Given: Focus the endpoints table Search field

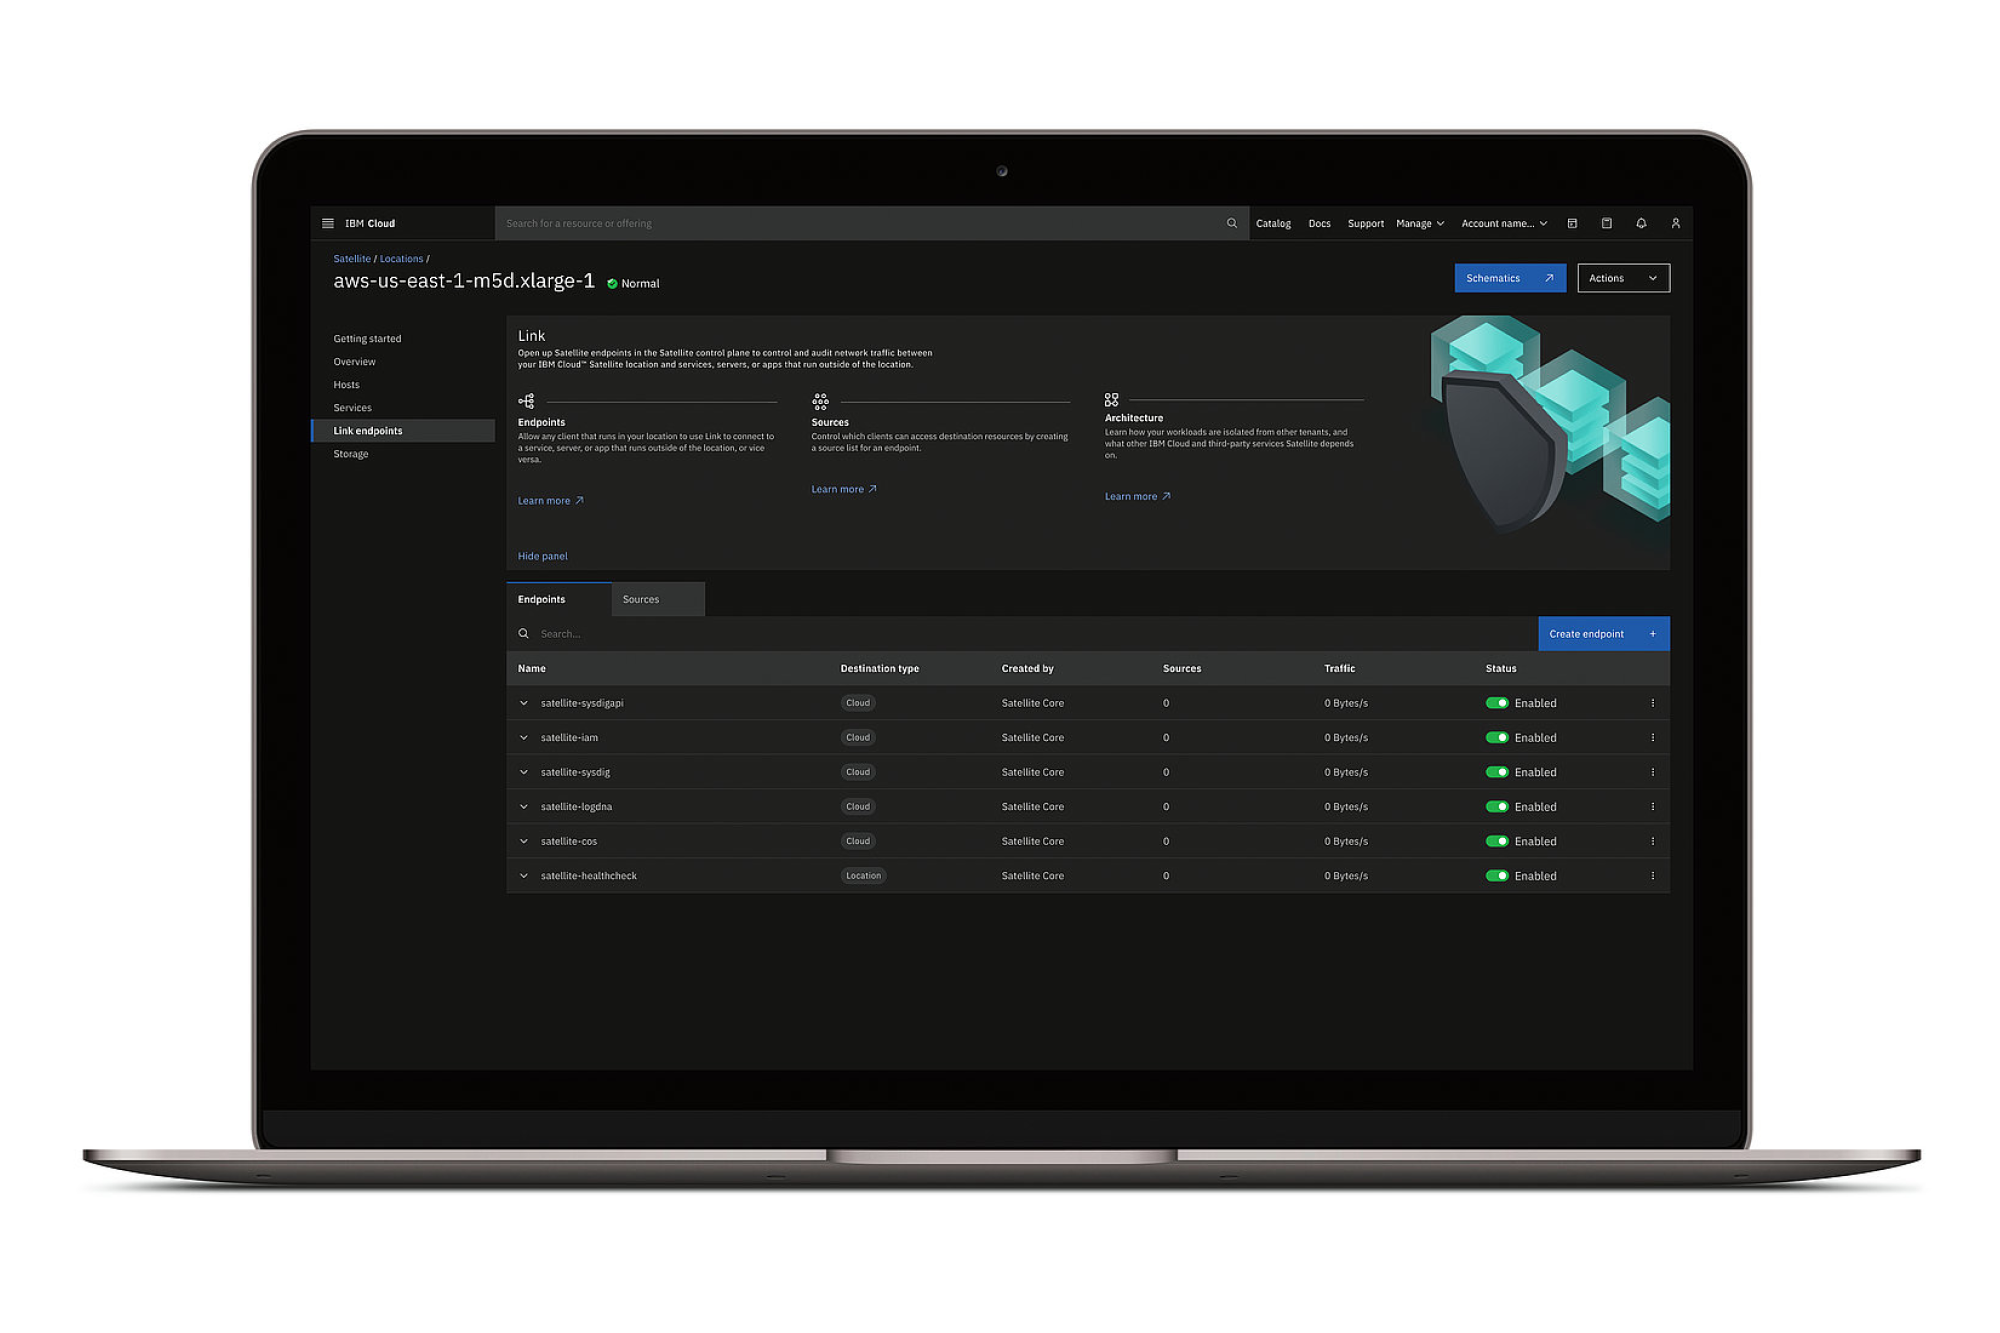Looking at the screenshot, I should pyautogui.click(x=1022, y=633).
